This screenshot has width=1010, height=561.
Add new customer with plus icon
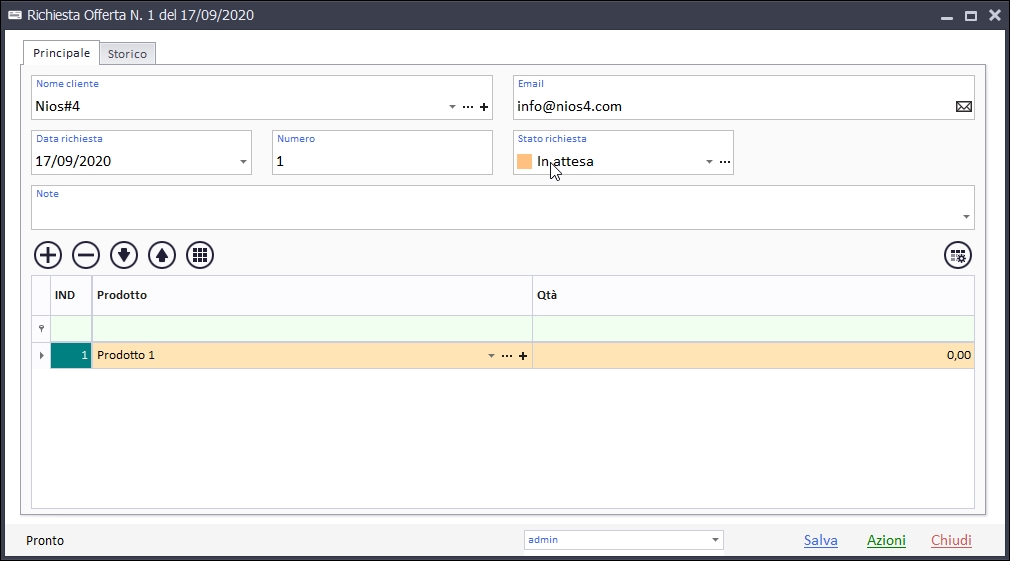pyautogui.click(x=484, y=107)
